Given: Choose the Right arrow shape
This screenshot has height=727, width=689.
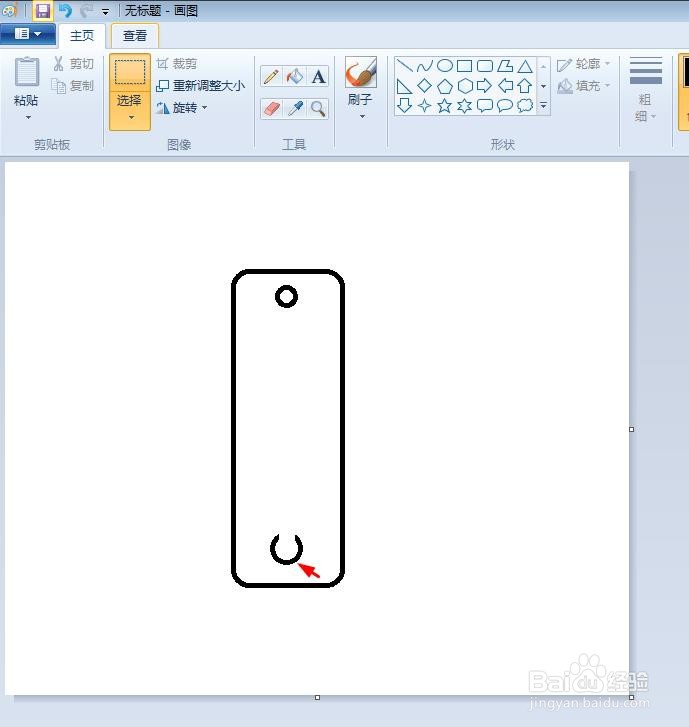Looking at the screenshot, I should coord(485,86).
